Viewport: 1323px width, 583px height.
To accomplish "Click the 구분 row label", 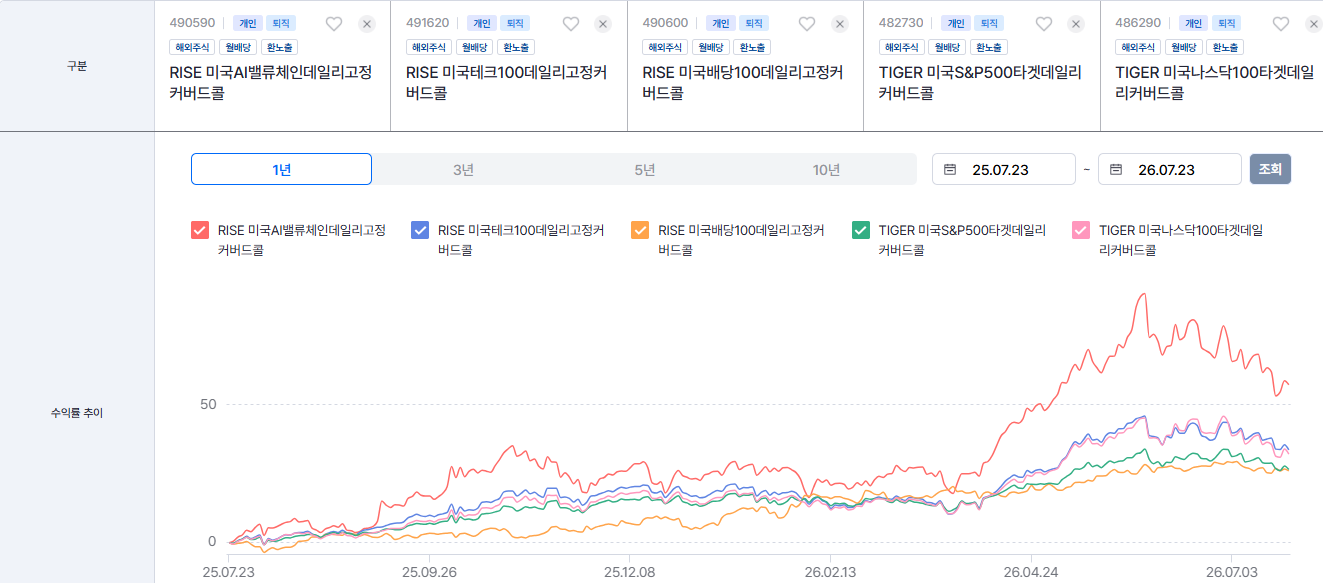I will tap(77, 66).
